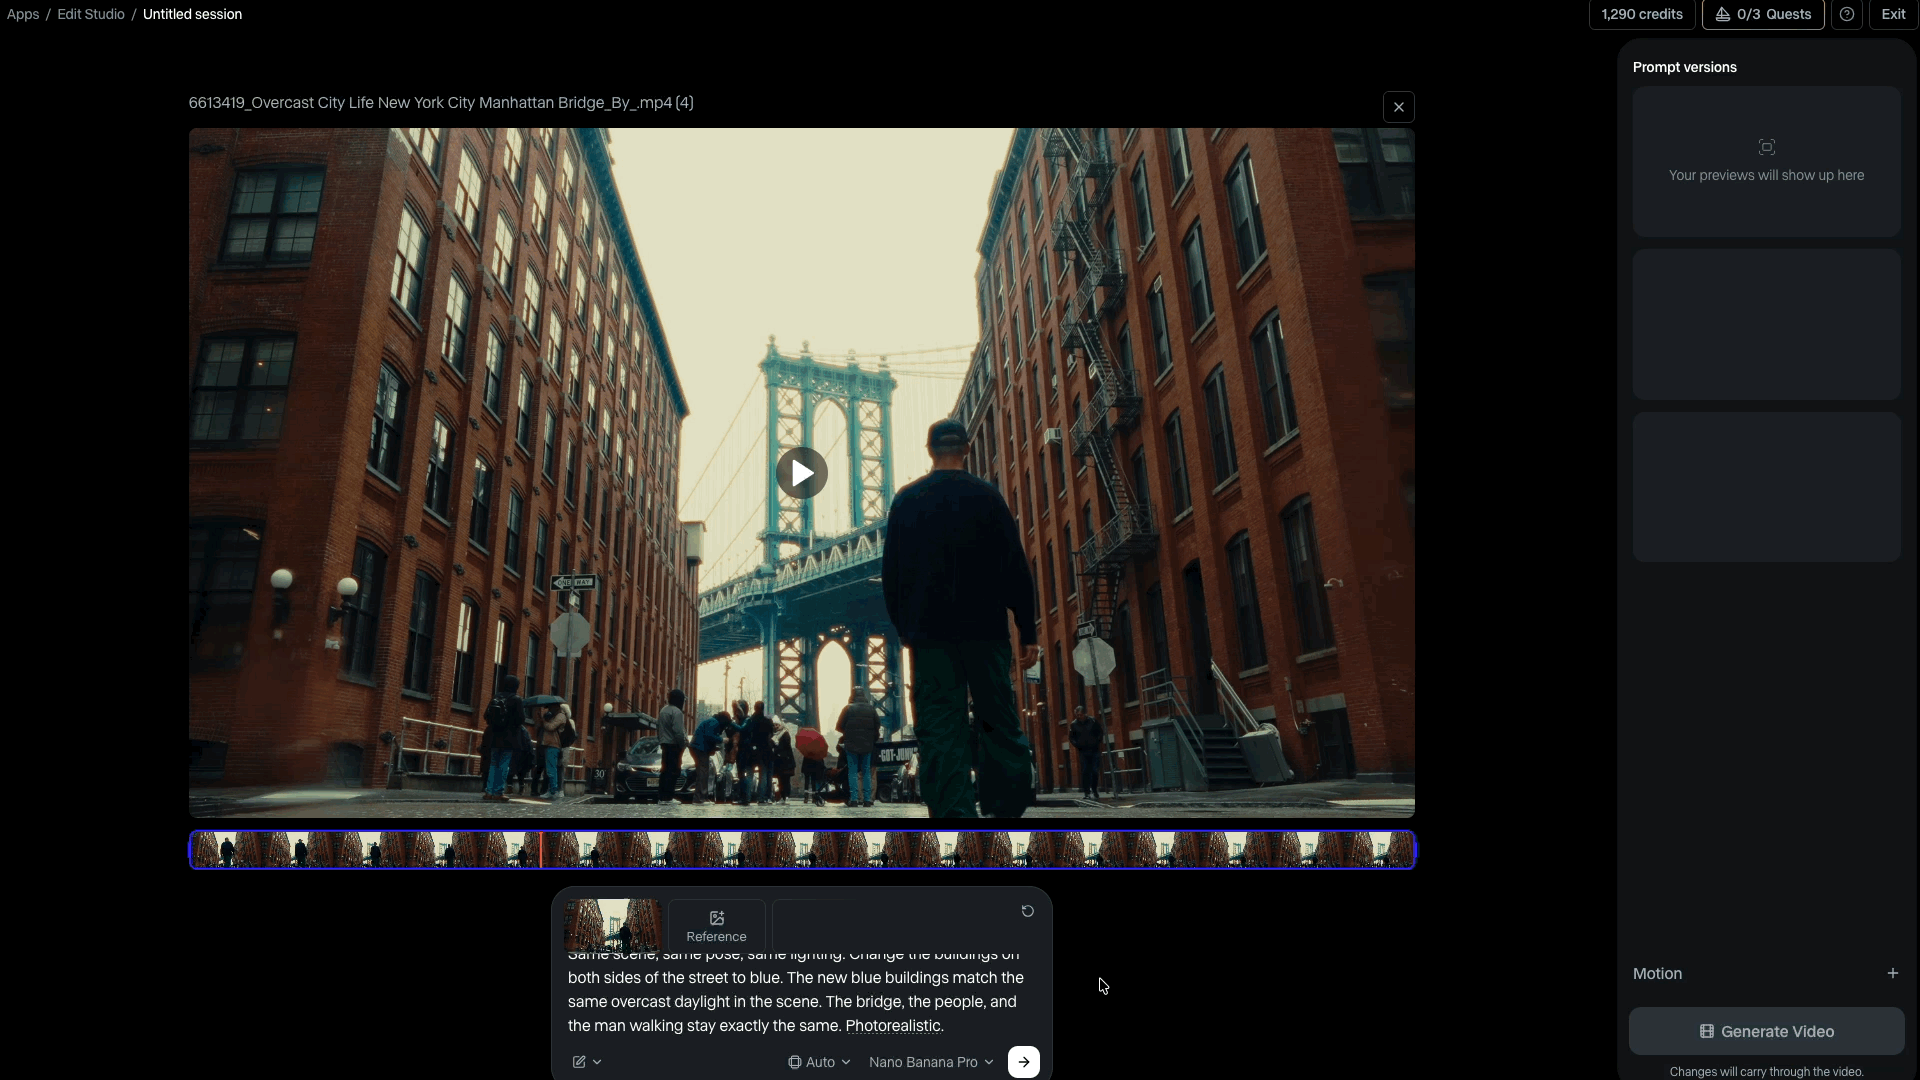
Task: Add a Reference image
Action: pyautogui.click(x=716, y=926)
